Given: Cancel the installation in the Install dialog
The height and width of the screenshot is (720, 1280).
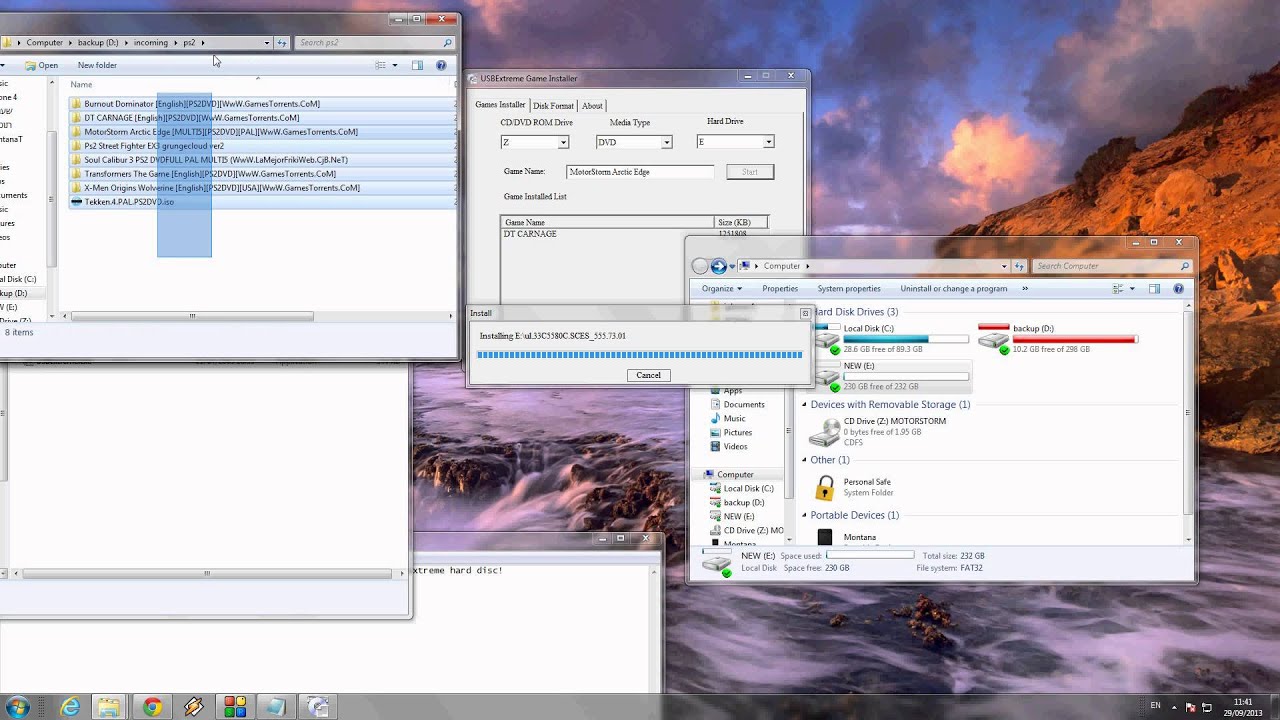Looking at the screenshot, I should coord(648,375).
